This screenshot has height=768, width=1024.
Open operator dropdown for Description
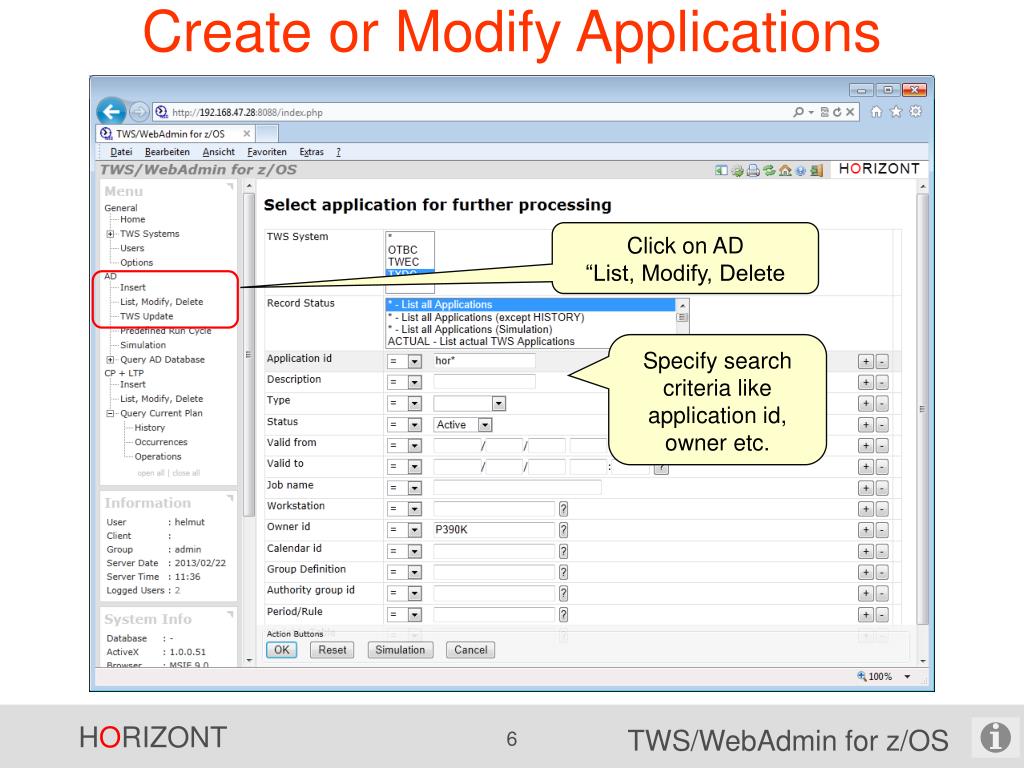(x=415, y=383)
